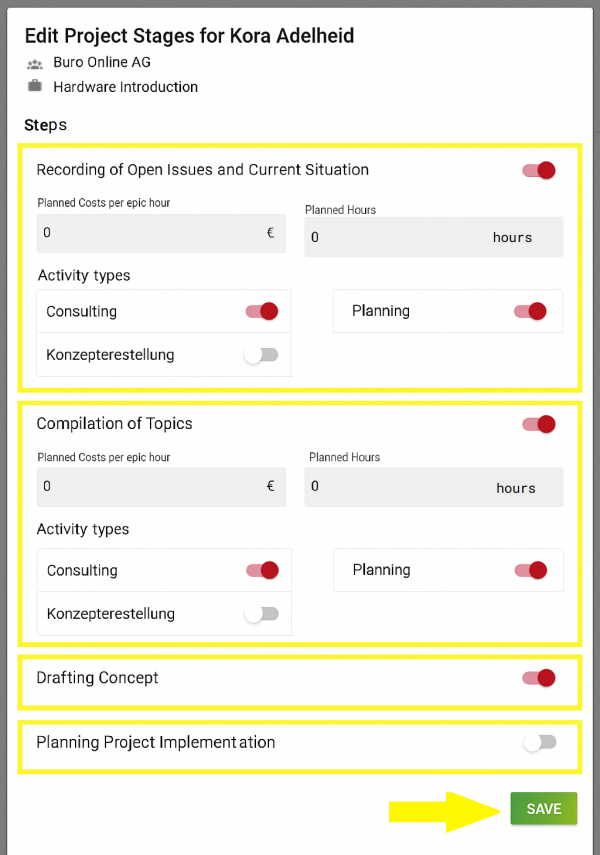Screen dimensions: 600x855
Task: Disable Planning under Compilation of Topics
Action: tap(531, 570)
